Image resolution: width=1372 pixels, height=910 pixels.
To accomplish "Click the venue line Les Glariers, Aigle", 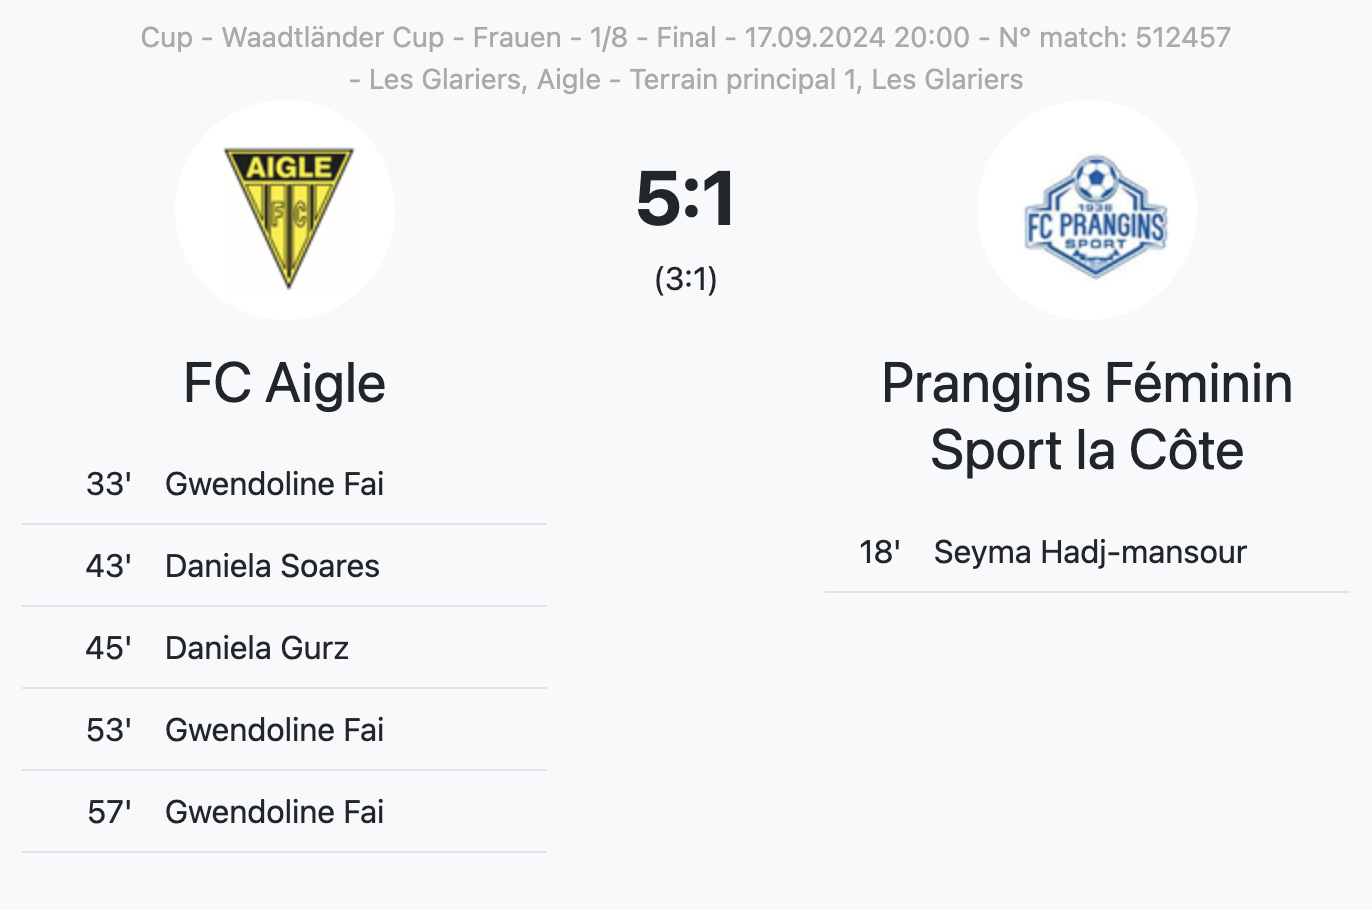I will click(x=686, y=80).
